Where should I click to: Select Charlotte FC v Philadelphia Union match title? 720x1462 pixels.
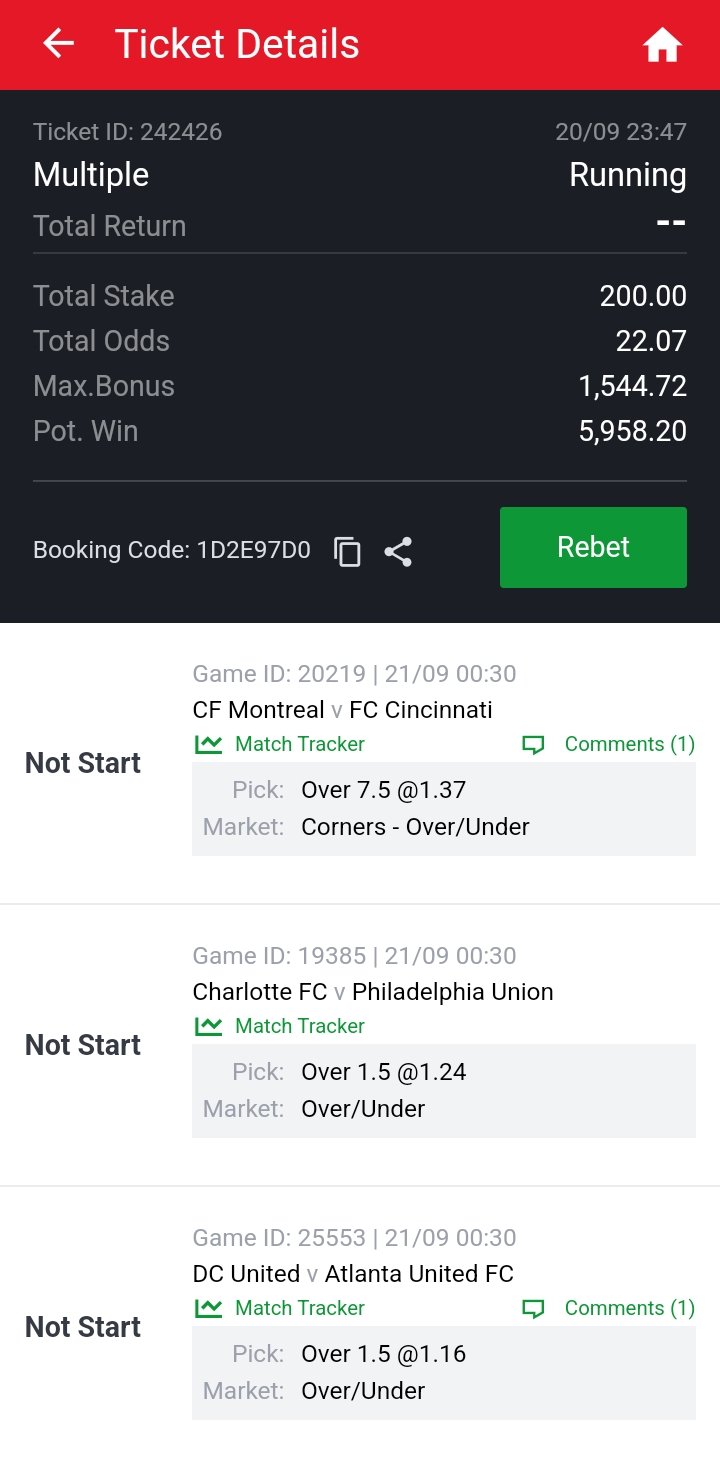tap(372, 992)
